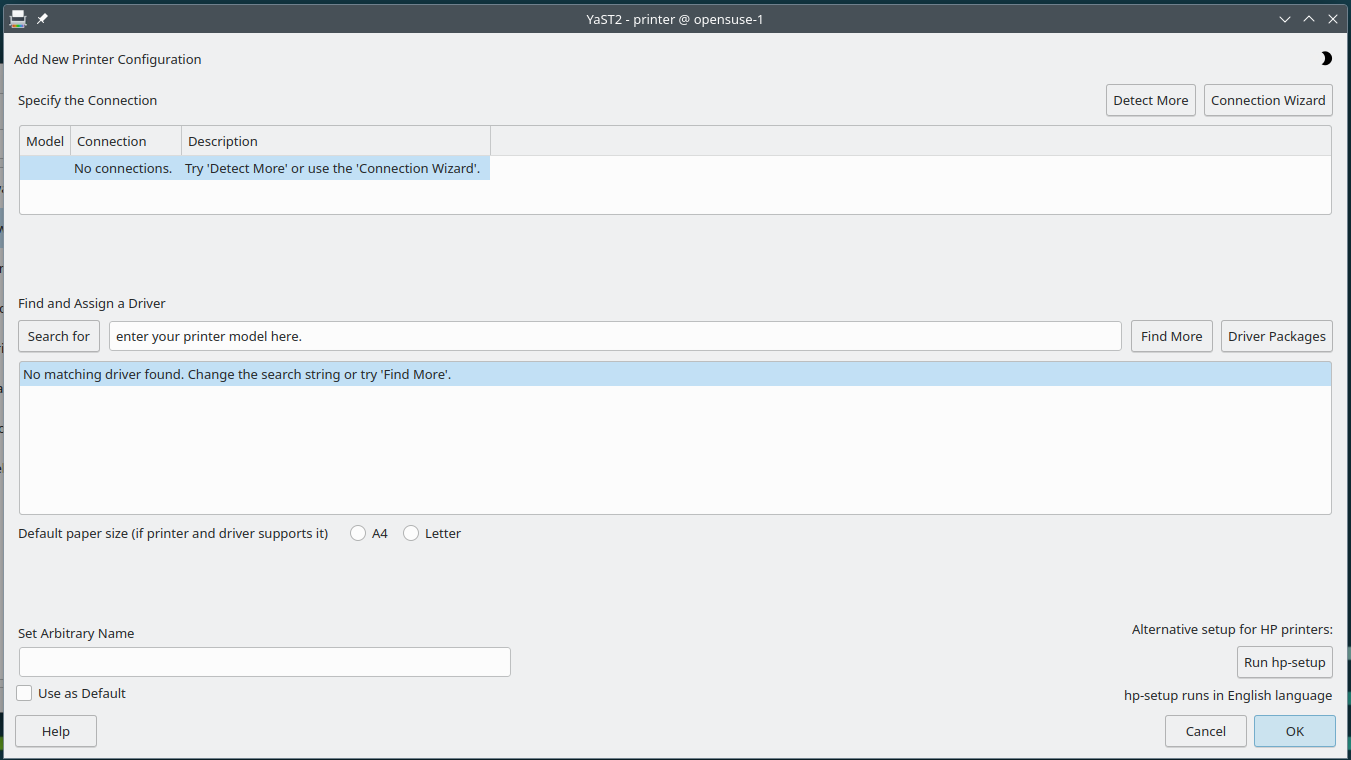Click the printer icon in title bar
Screen dimensions: 1351x760
17,19
